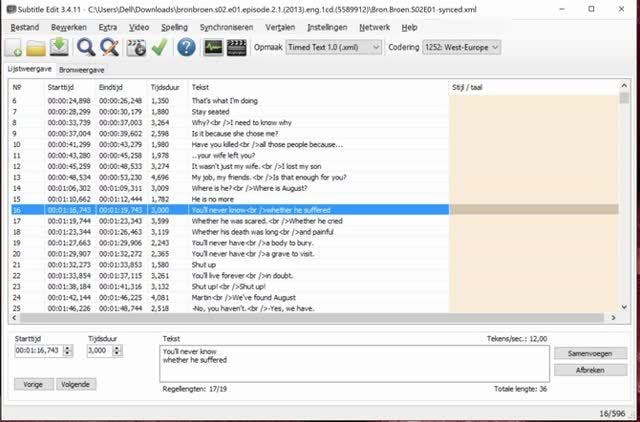Switch to the Lijstweergave tab

coord(30,69)
